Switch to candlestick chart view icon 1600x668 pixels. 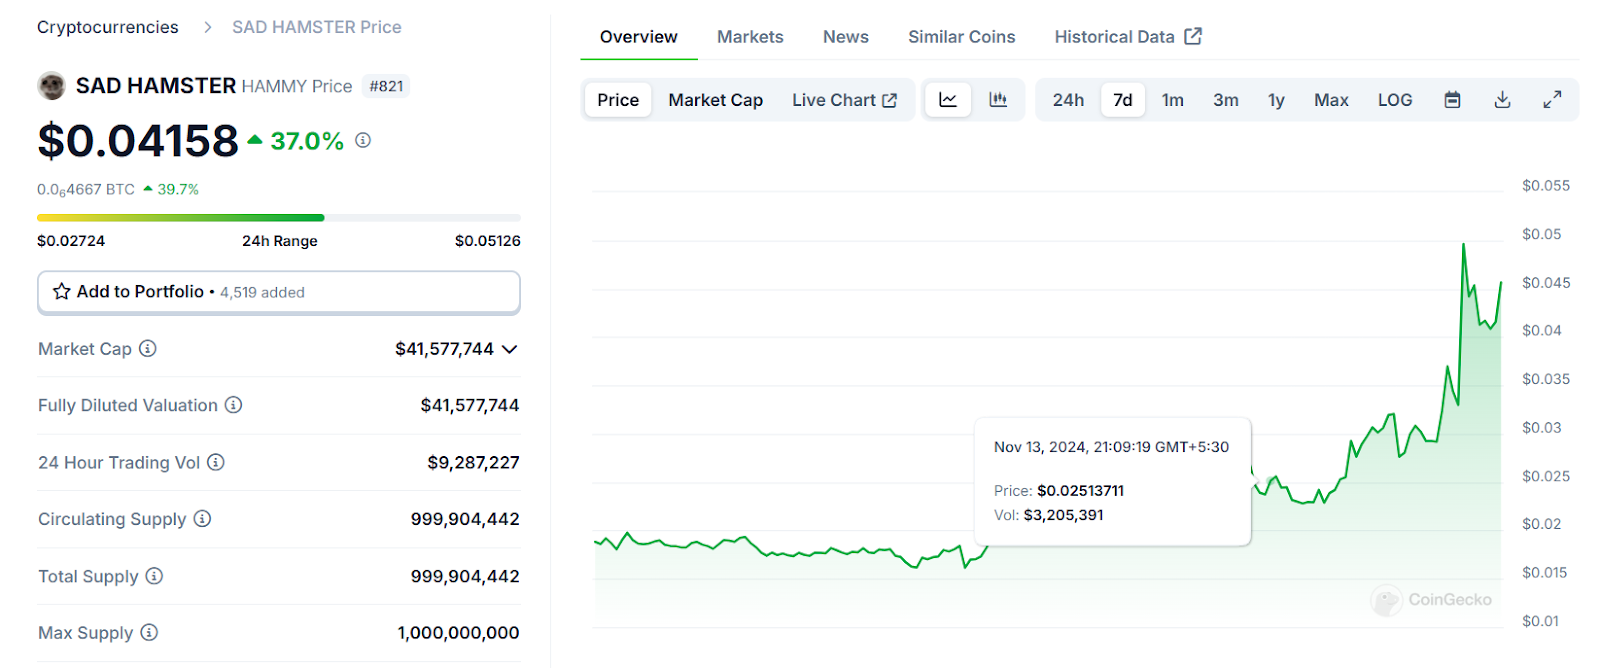pos(998,100)
